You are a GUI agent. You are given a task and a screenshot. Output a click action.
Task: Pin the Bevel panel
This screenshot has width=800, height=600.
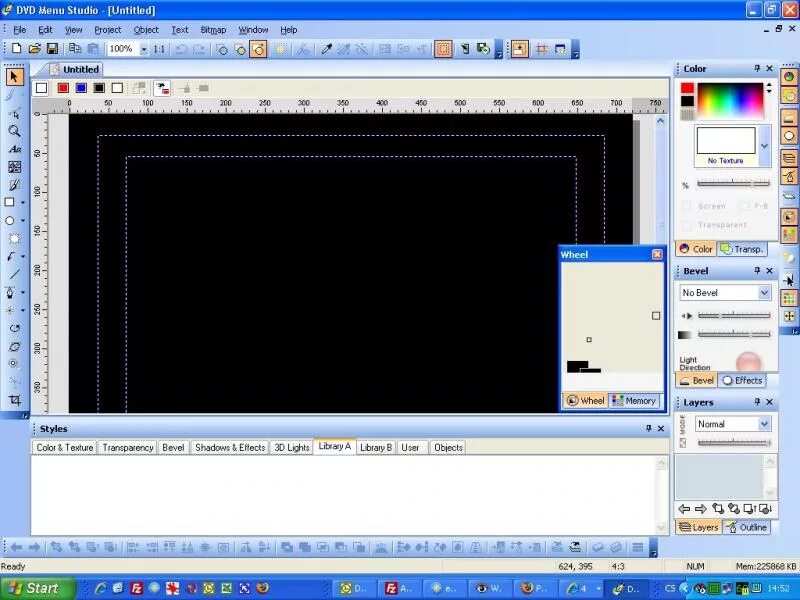coord(757,270)
